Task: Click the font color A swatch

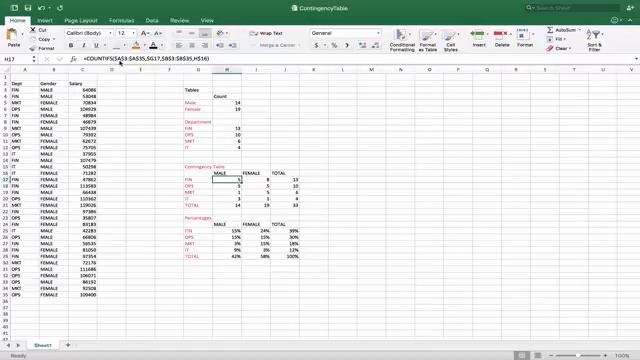Action: (x=153, y=45)
